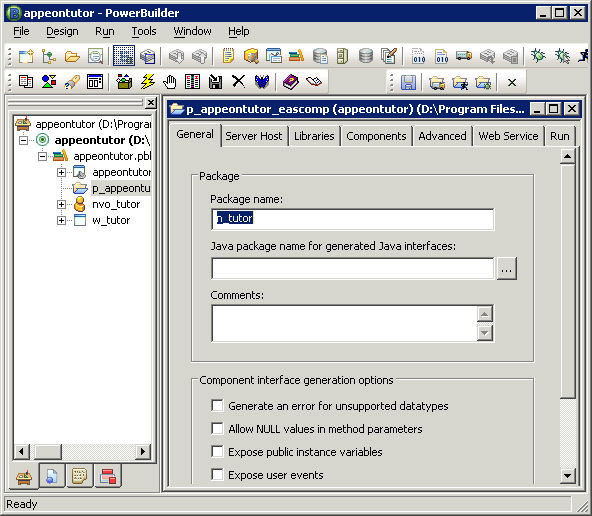Open the Help menu
The image size is (592, 516).
pyautogui.click(x=239, y=31)
